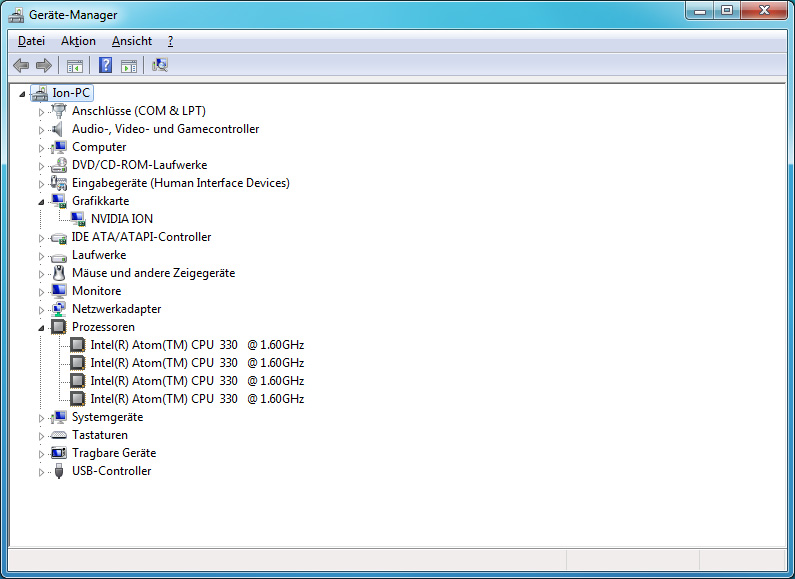Click the Geräte-Manager title bar icon
795x579 pixels.
tap(16, 15)
